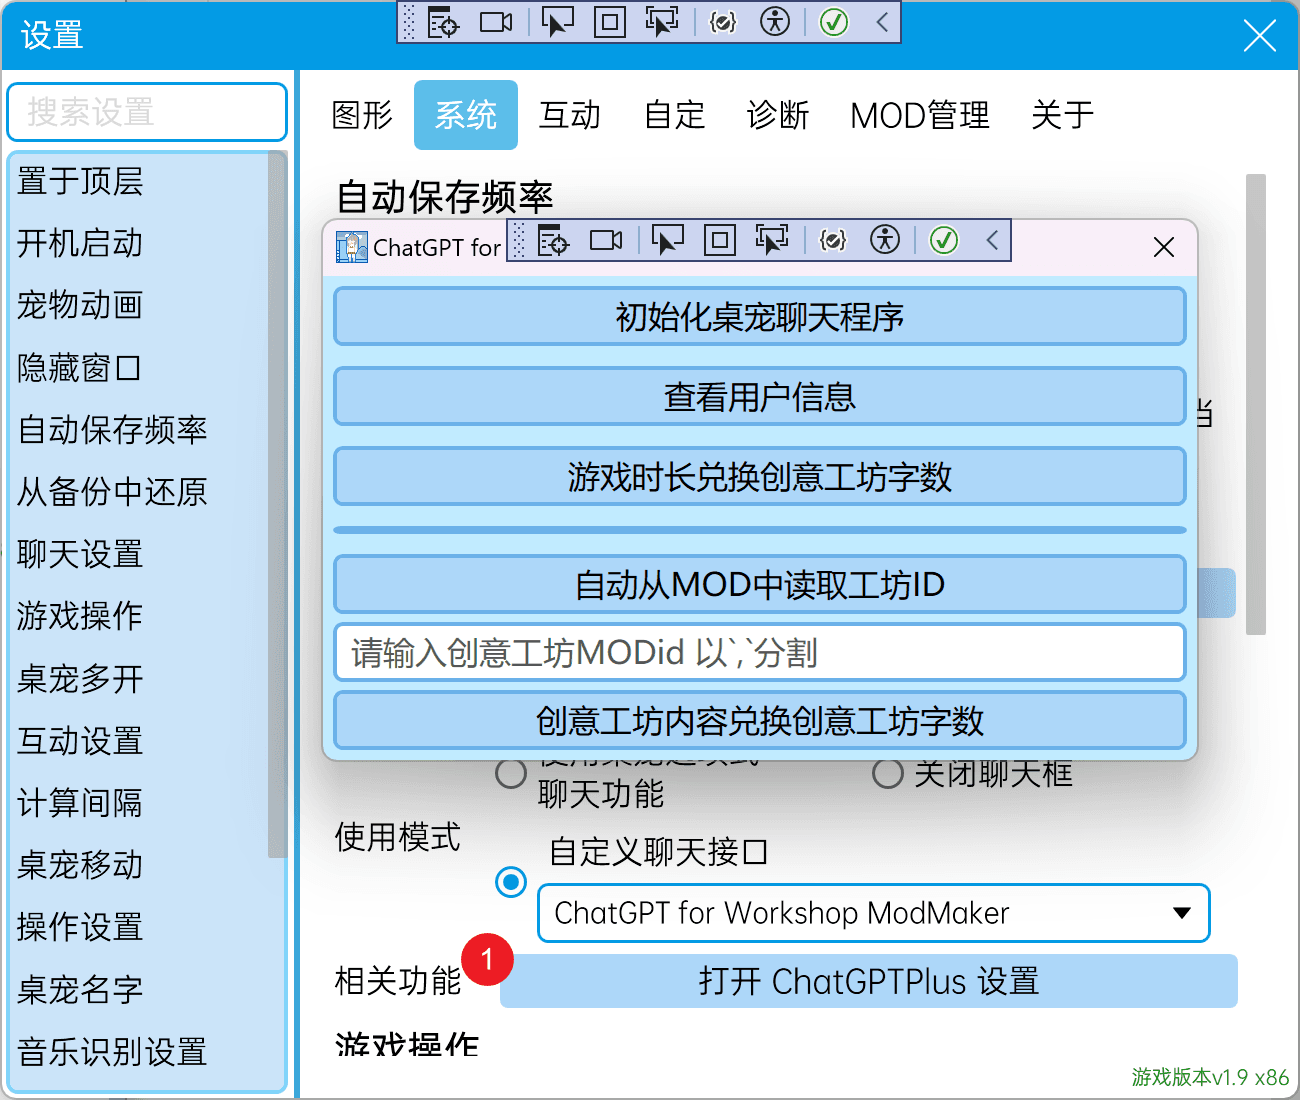
Task: Click the camera icon in the ChatGPT popup toolbar
Action: point(606,240)
